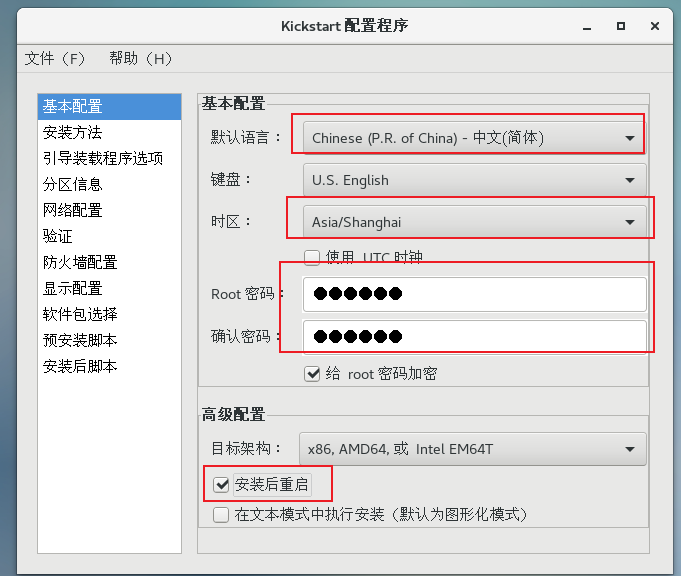681x576 pixels.
Task: Minimize the Kickstart window
Action: tap(587, 26)
